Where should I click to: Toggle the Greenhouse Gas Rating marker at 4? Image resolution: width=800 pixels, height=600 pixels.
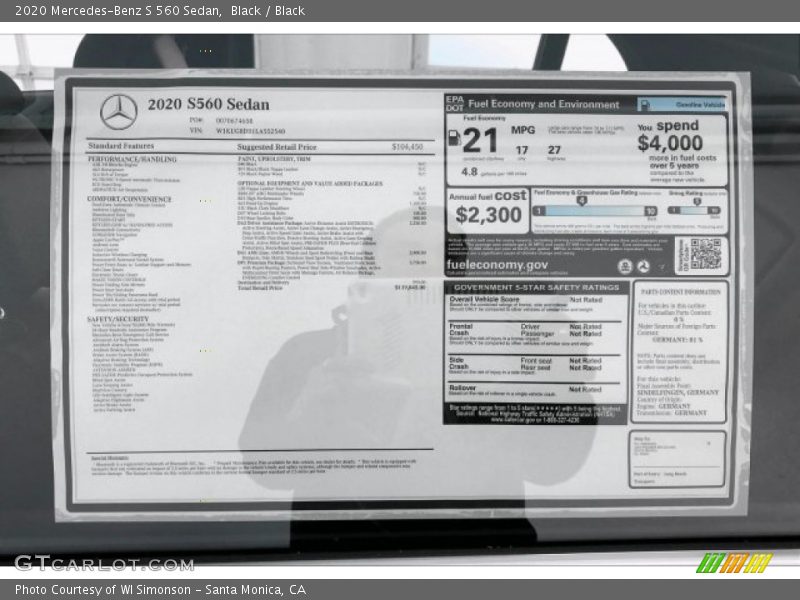pos(582,200)
